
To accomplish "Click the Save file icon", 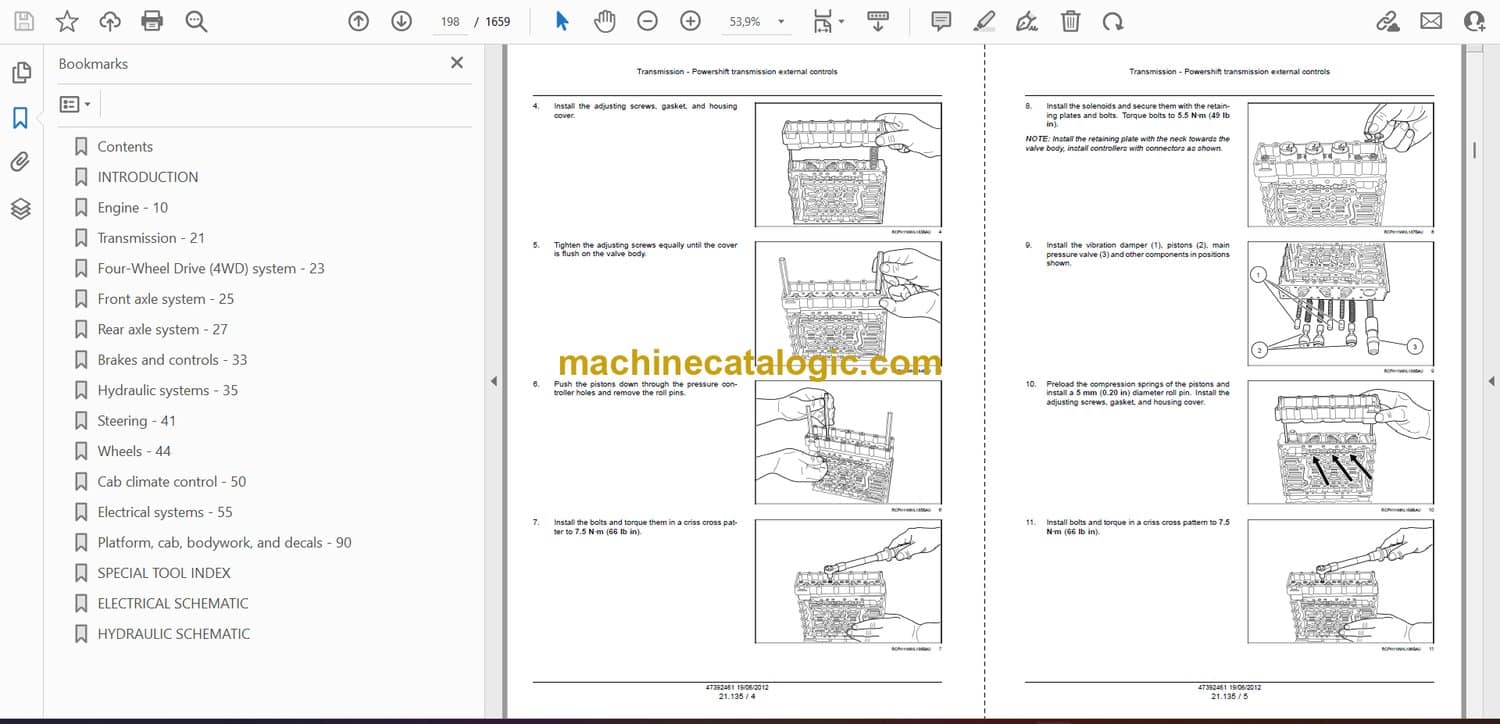I will coord(24,21).
